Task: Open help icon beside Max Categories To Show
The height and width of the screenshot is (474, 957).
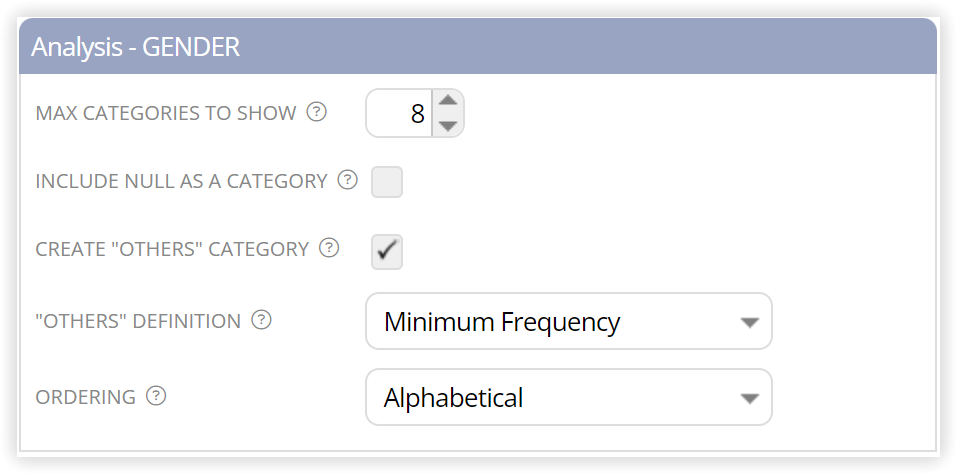Action: 317,112
